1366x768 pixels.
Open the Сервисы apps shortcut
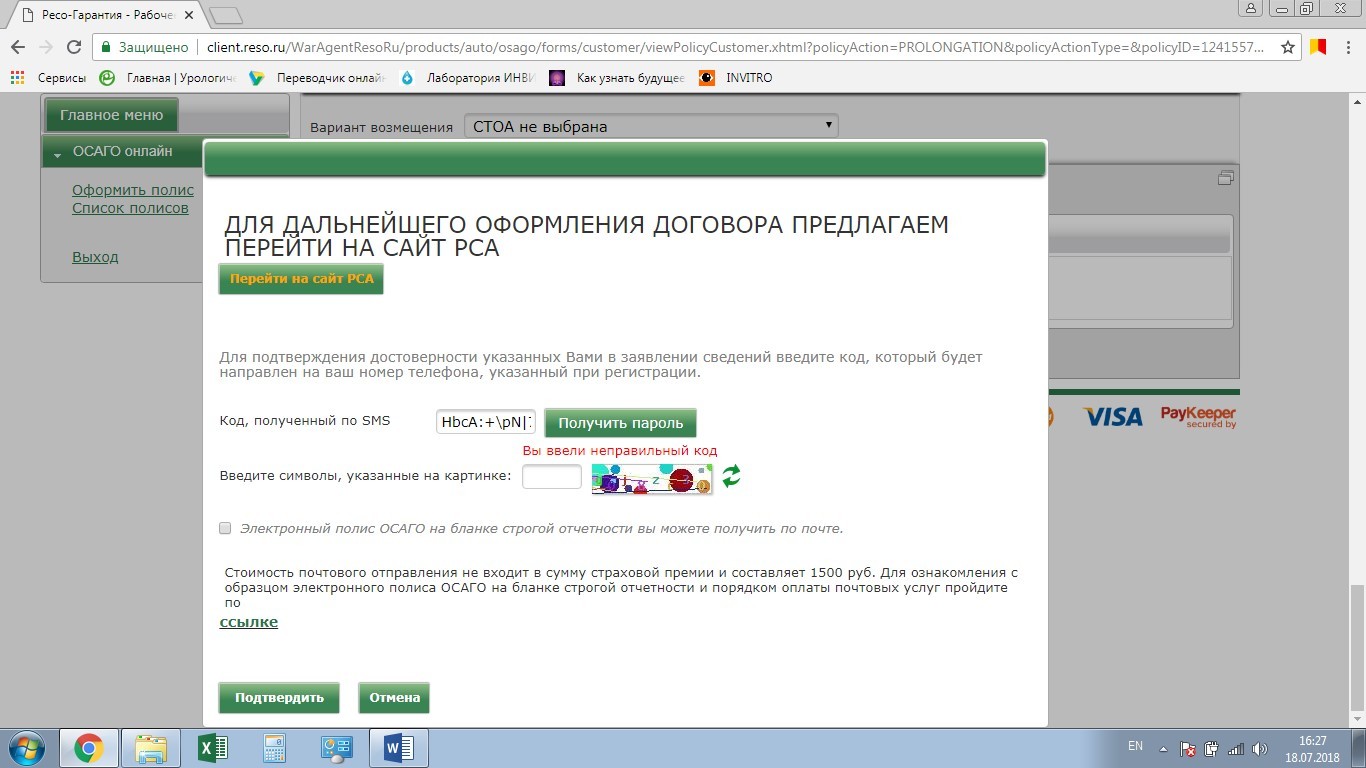(48, 77)
